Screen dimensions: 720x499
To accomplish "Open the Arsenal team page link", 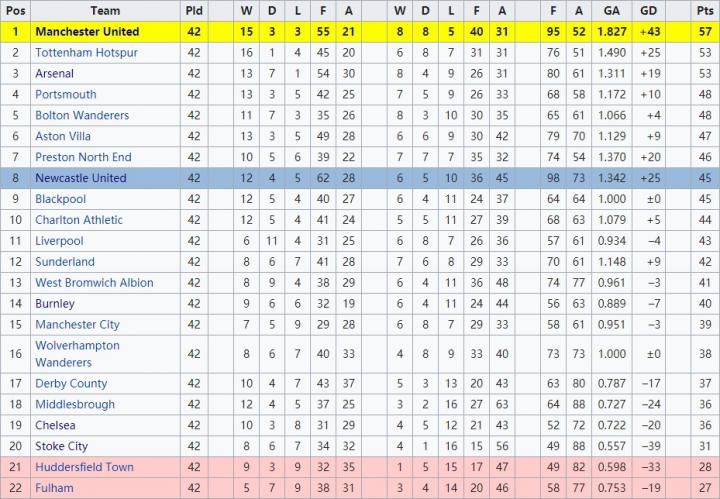I will (54, 73).
